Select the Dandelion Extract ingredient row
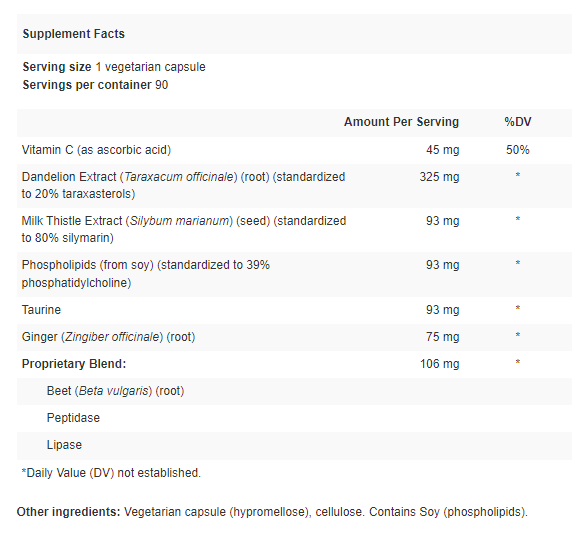 (294, 186)
